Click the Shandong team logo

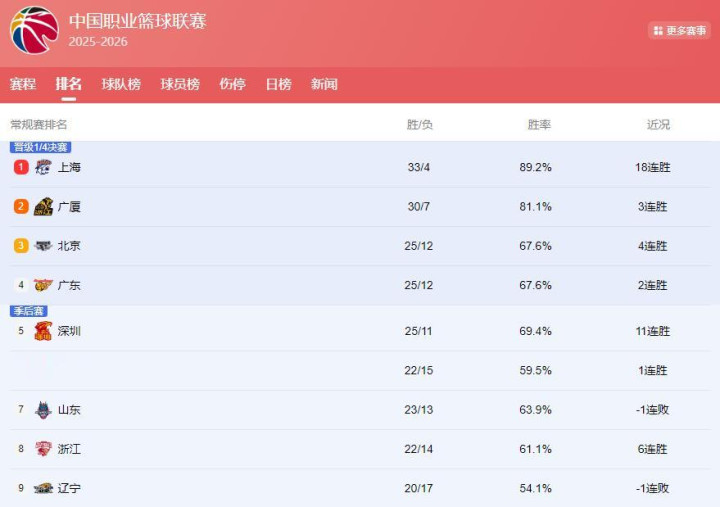(43, 409)
